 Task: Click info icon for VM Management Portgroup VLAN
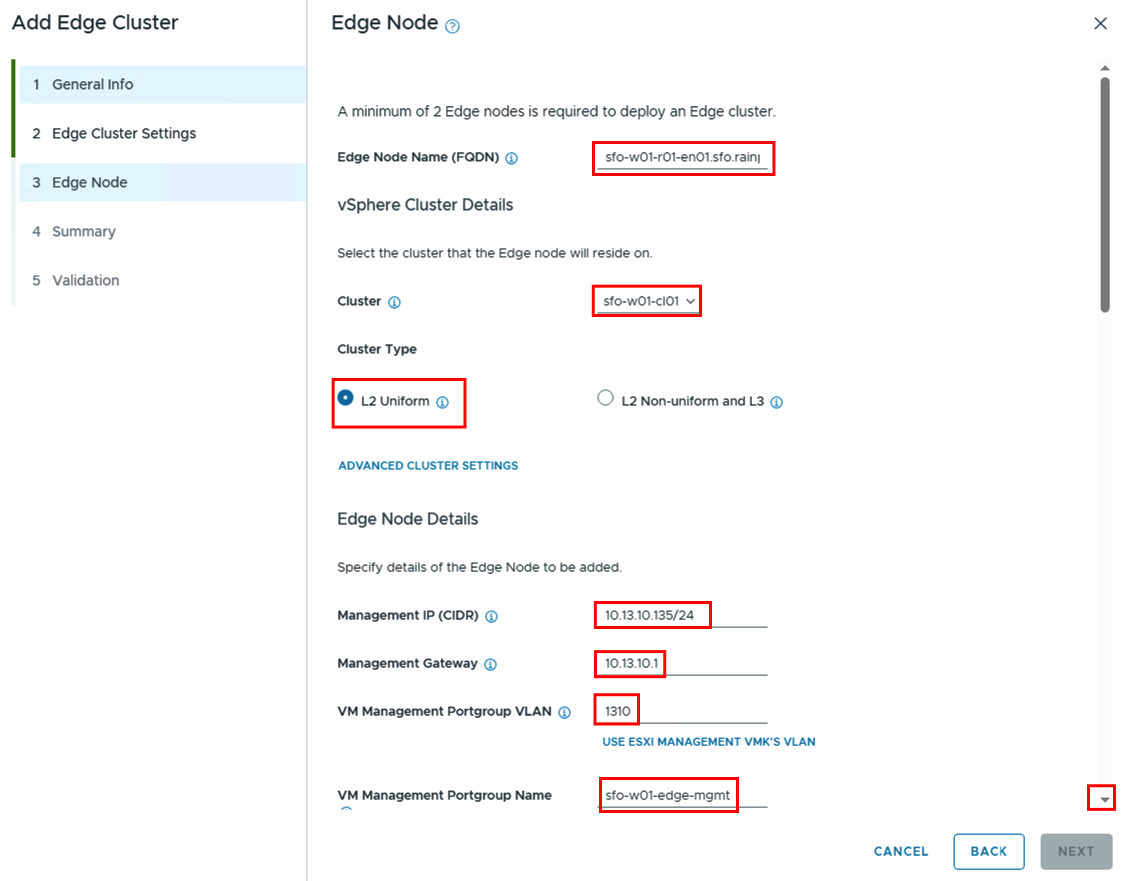coord(564,712)
